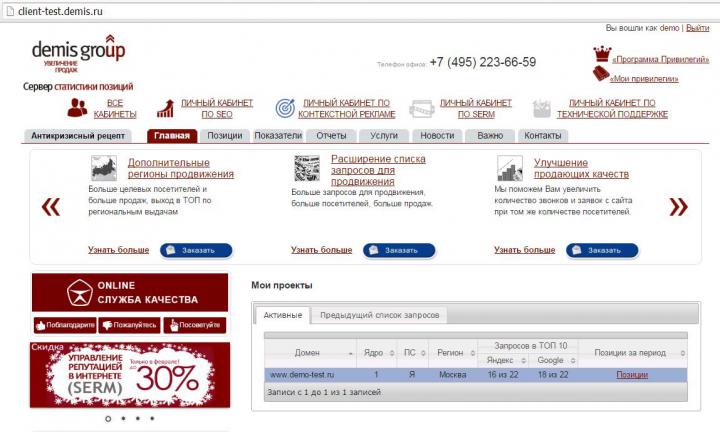Image resolution: width=720 pixels, height=432 pixels.
Task: Open the SERM 30% discount banner
Action: click(x=130, y=375)
